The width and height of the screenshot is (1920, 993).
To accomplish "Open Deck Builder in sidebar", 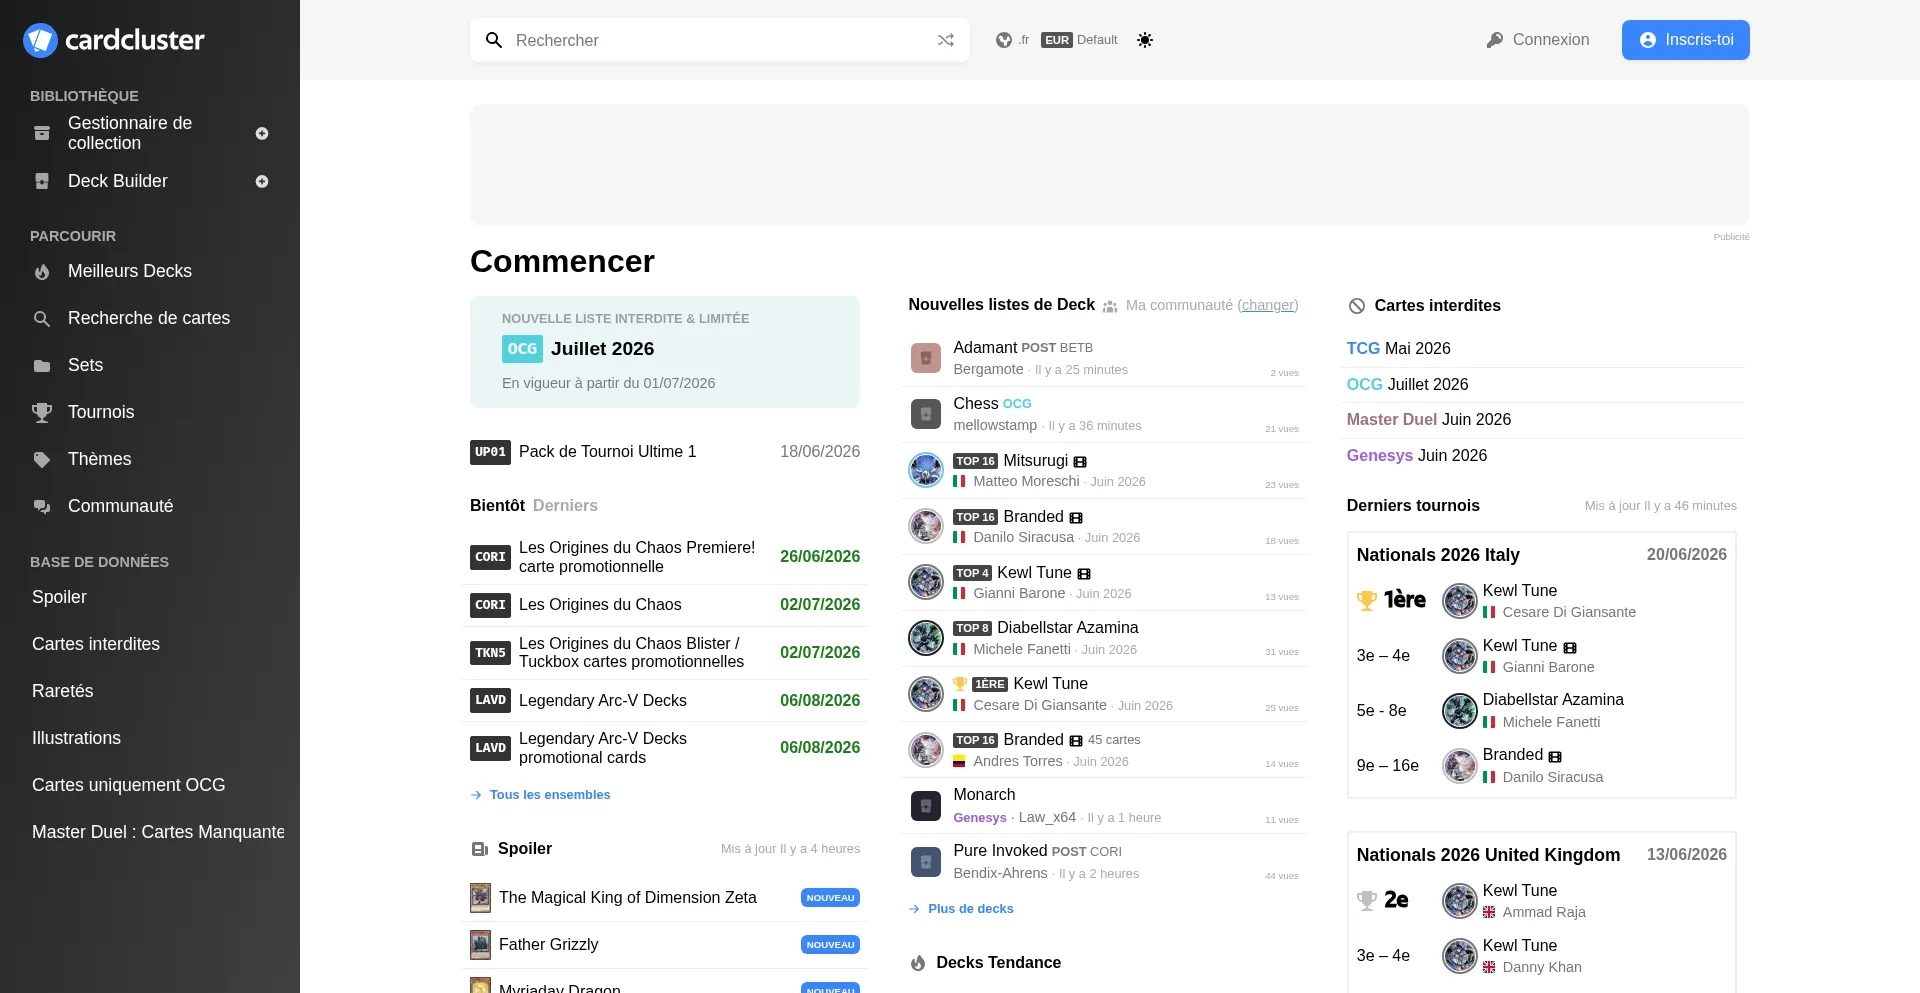I will coord(118,181).
